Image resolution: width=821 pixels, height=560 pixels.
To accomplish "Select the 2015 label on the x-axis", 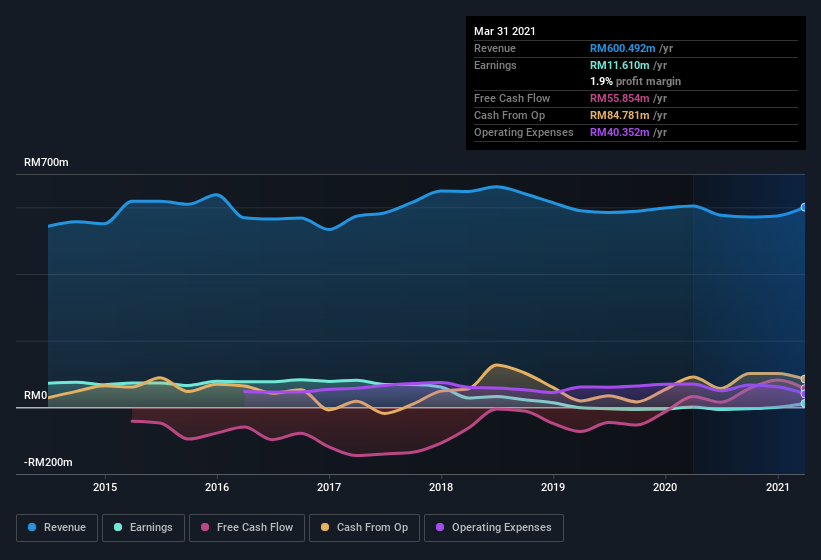I will point(105,487).
